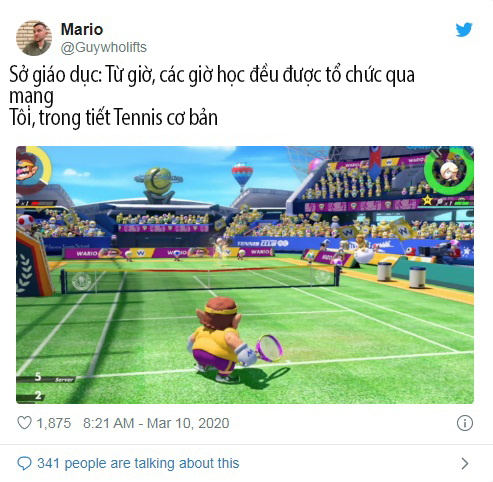Open the display name Mario

82,29
